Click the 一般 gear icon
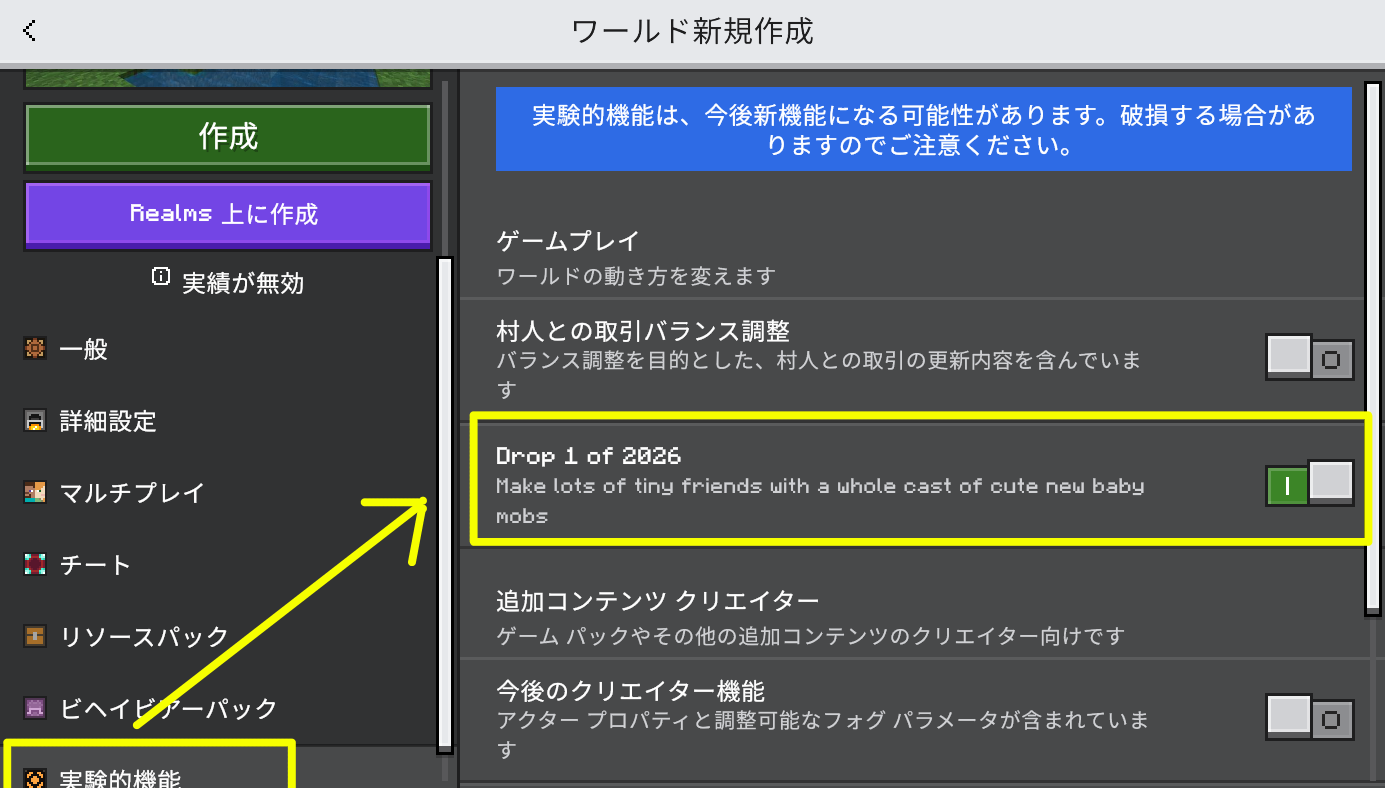Screen dimensions: 1385x788 tap(35, 349)
